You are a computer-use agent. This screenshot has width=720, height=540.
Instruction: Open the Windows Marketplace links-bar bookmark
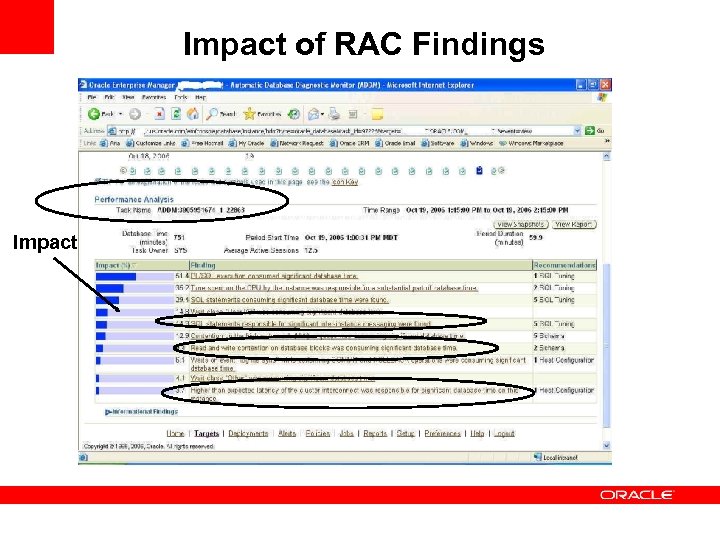pyautogui.click(x=531, y=143)
